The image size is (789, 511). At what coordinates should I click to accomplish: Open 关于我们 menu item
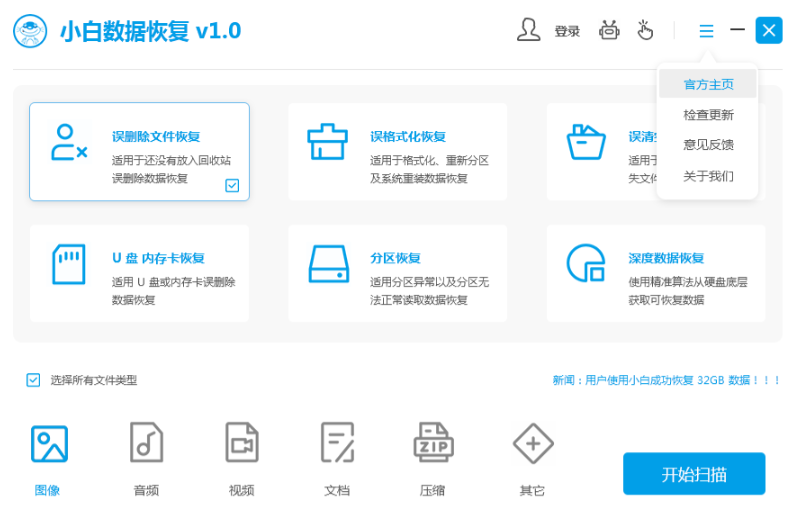(708, 176)
